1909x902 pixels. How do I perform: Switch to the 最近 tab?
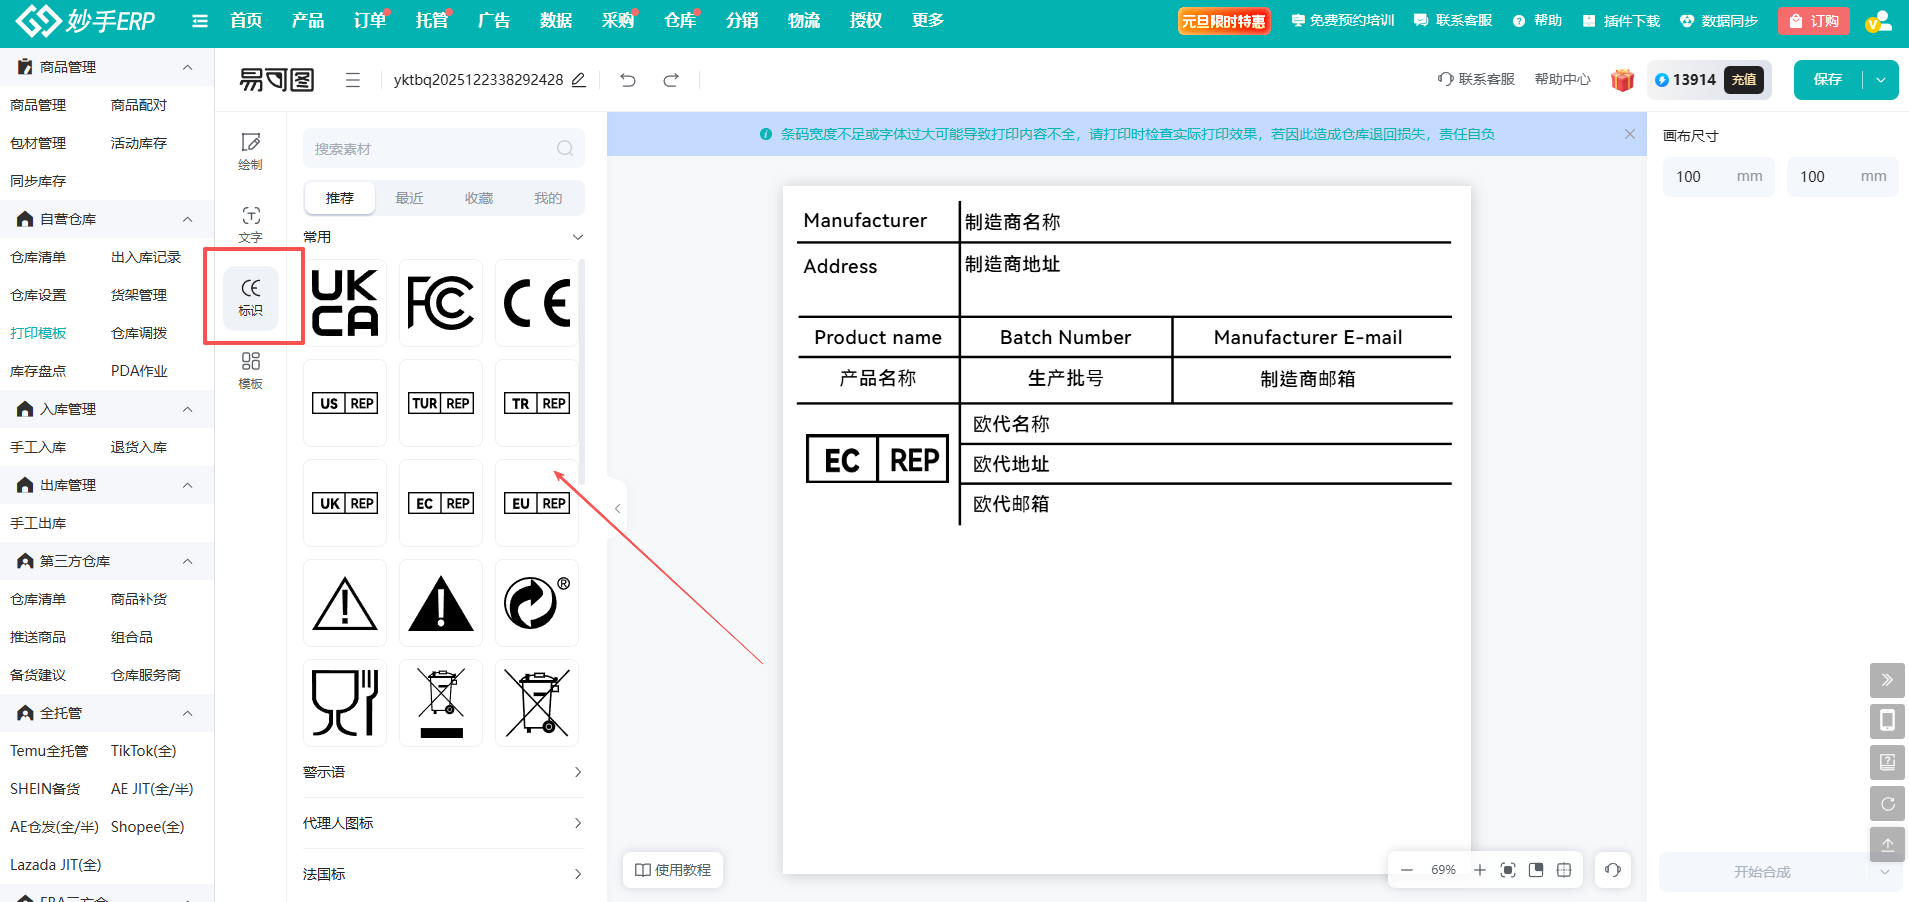click(409, 198)
